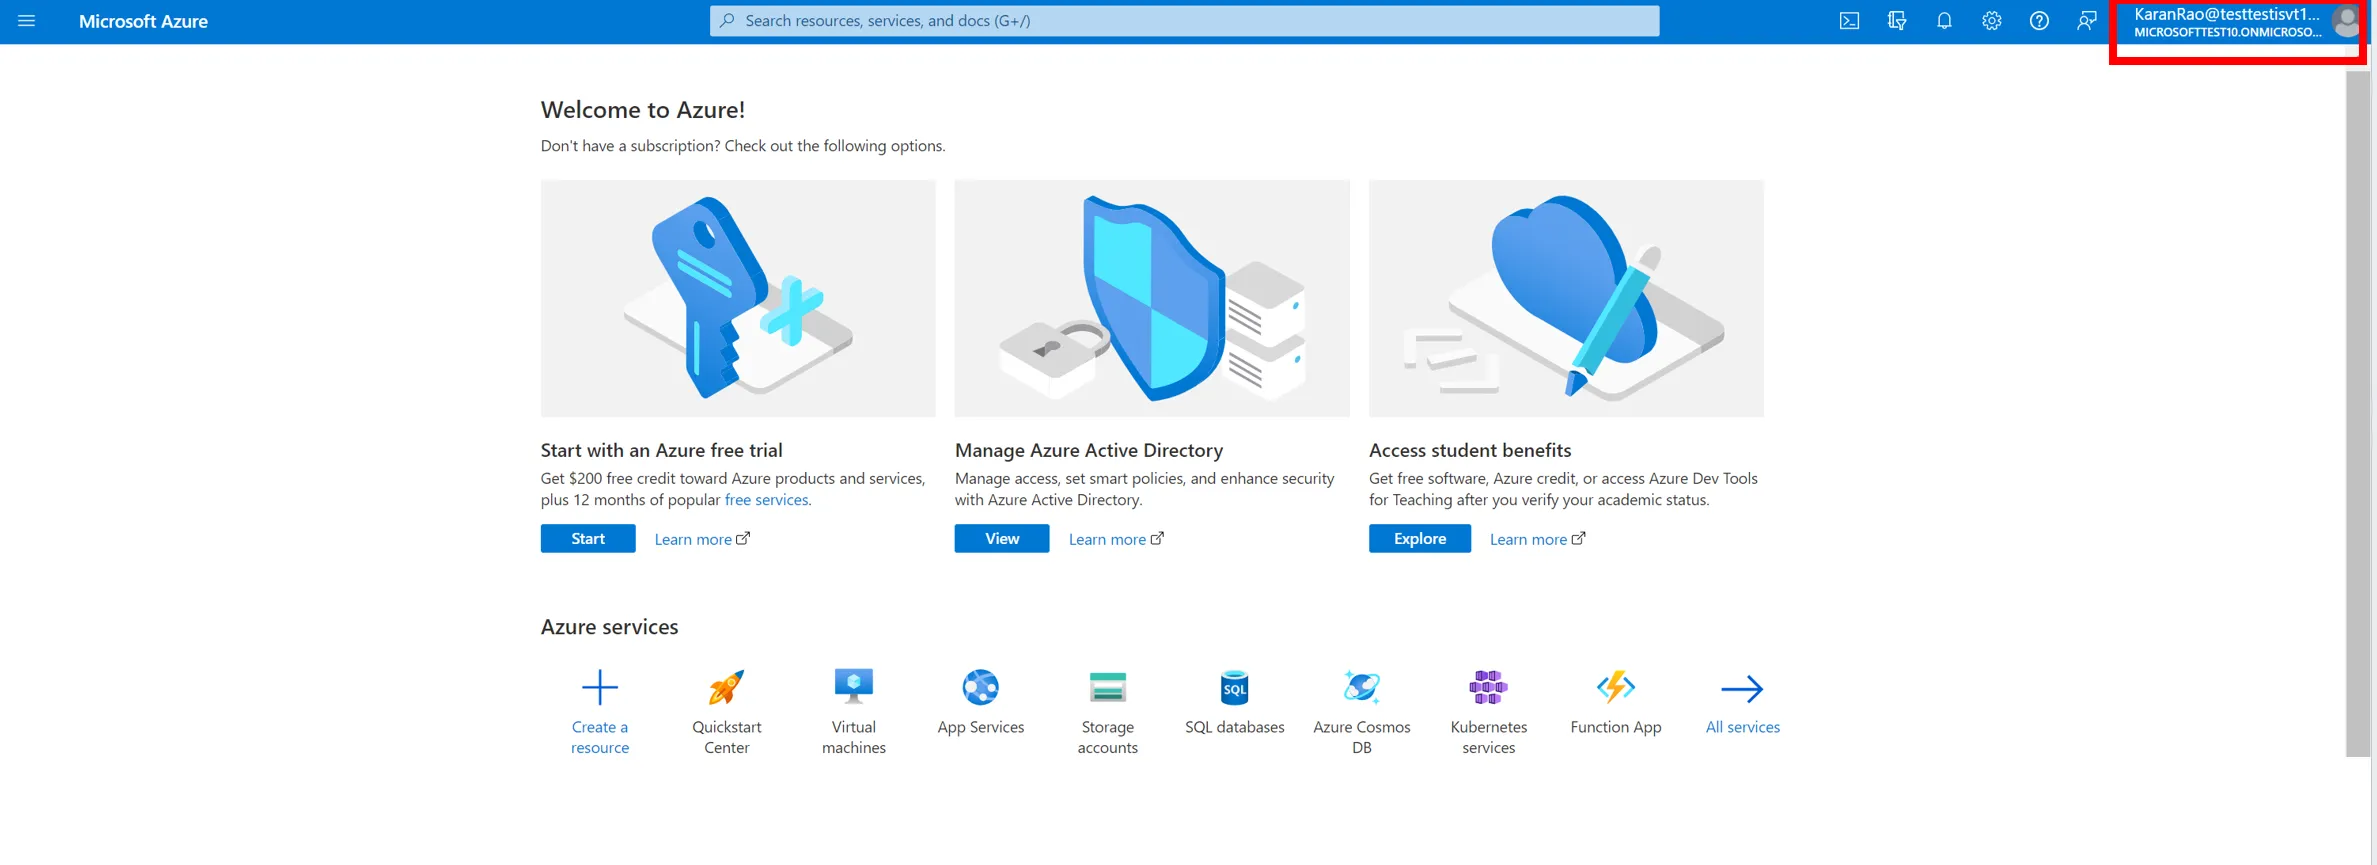This screenshot has height=865, width=2377.
Task: Click the student benefits cloud illustration
Action: [1566, 298]
